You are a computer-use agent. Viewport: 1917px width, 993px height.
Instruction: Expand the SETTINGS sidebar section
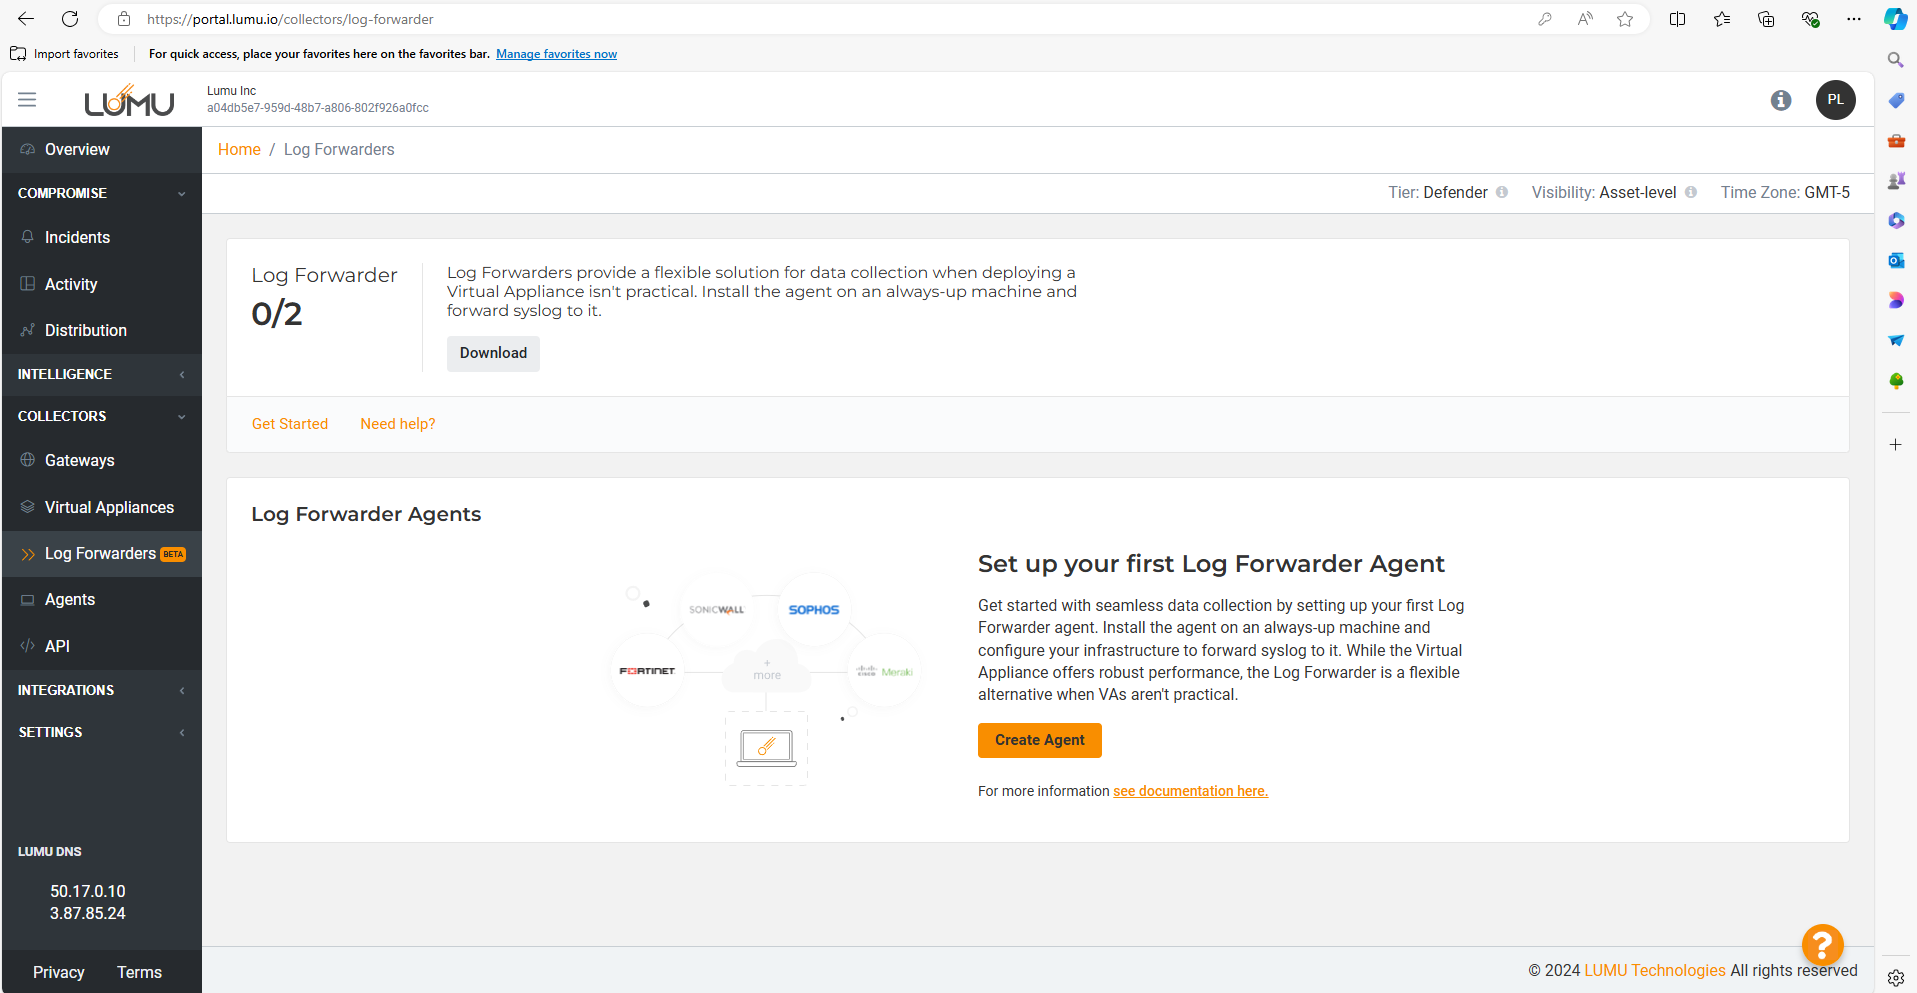click(x=181, y=733)
